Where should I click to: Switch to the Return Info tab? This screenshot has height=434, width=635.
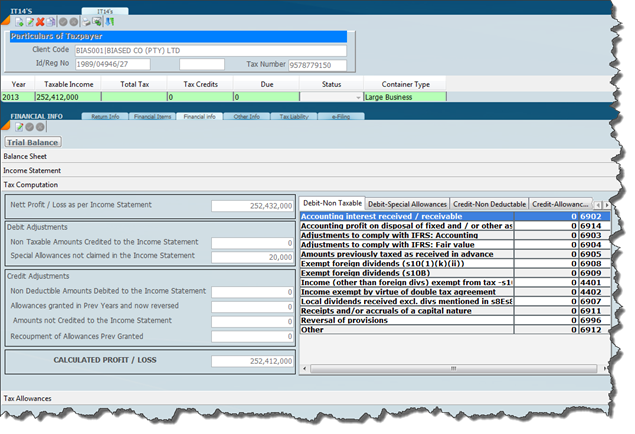pos(105,117)
